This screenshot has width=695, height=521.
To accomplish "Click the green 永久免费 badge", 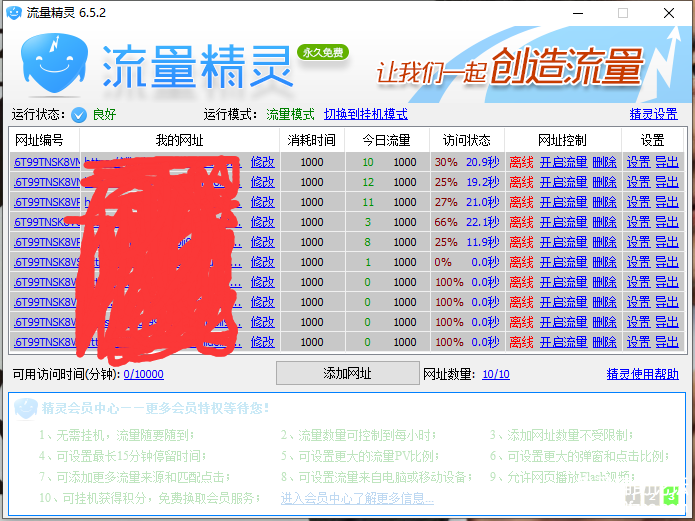I will click(323, 52).
